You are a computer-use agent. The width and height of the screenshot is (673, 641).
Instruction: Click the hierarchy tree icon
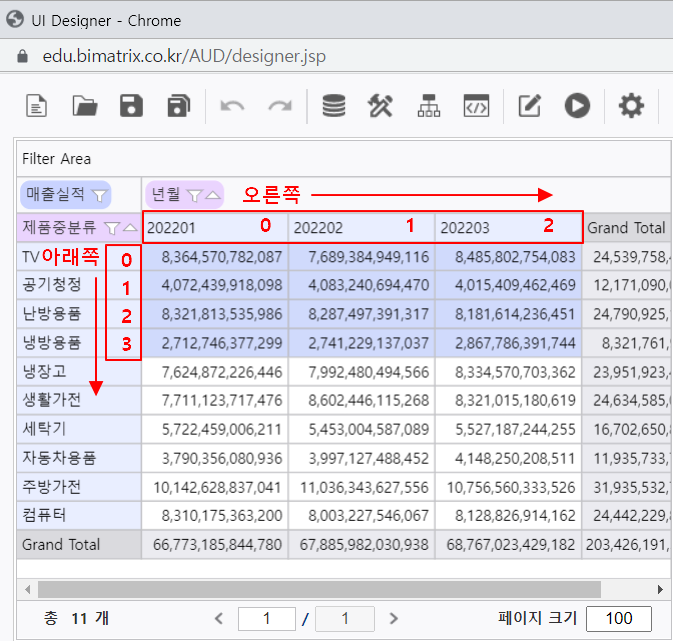[x=428, y=105]
